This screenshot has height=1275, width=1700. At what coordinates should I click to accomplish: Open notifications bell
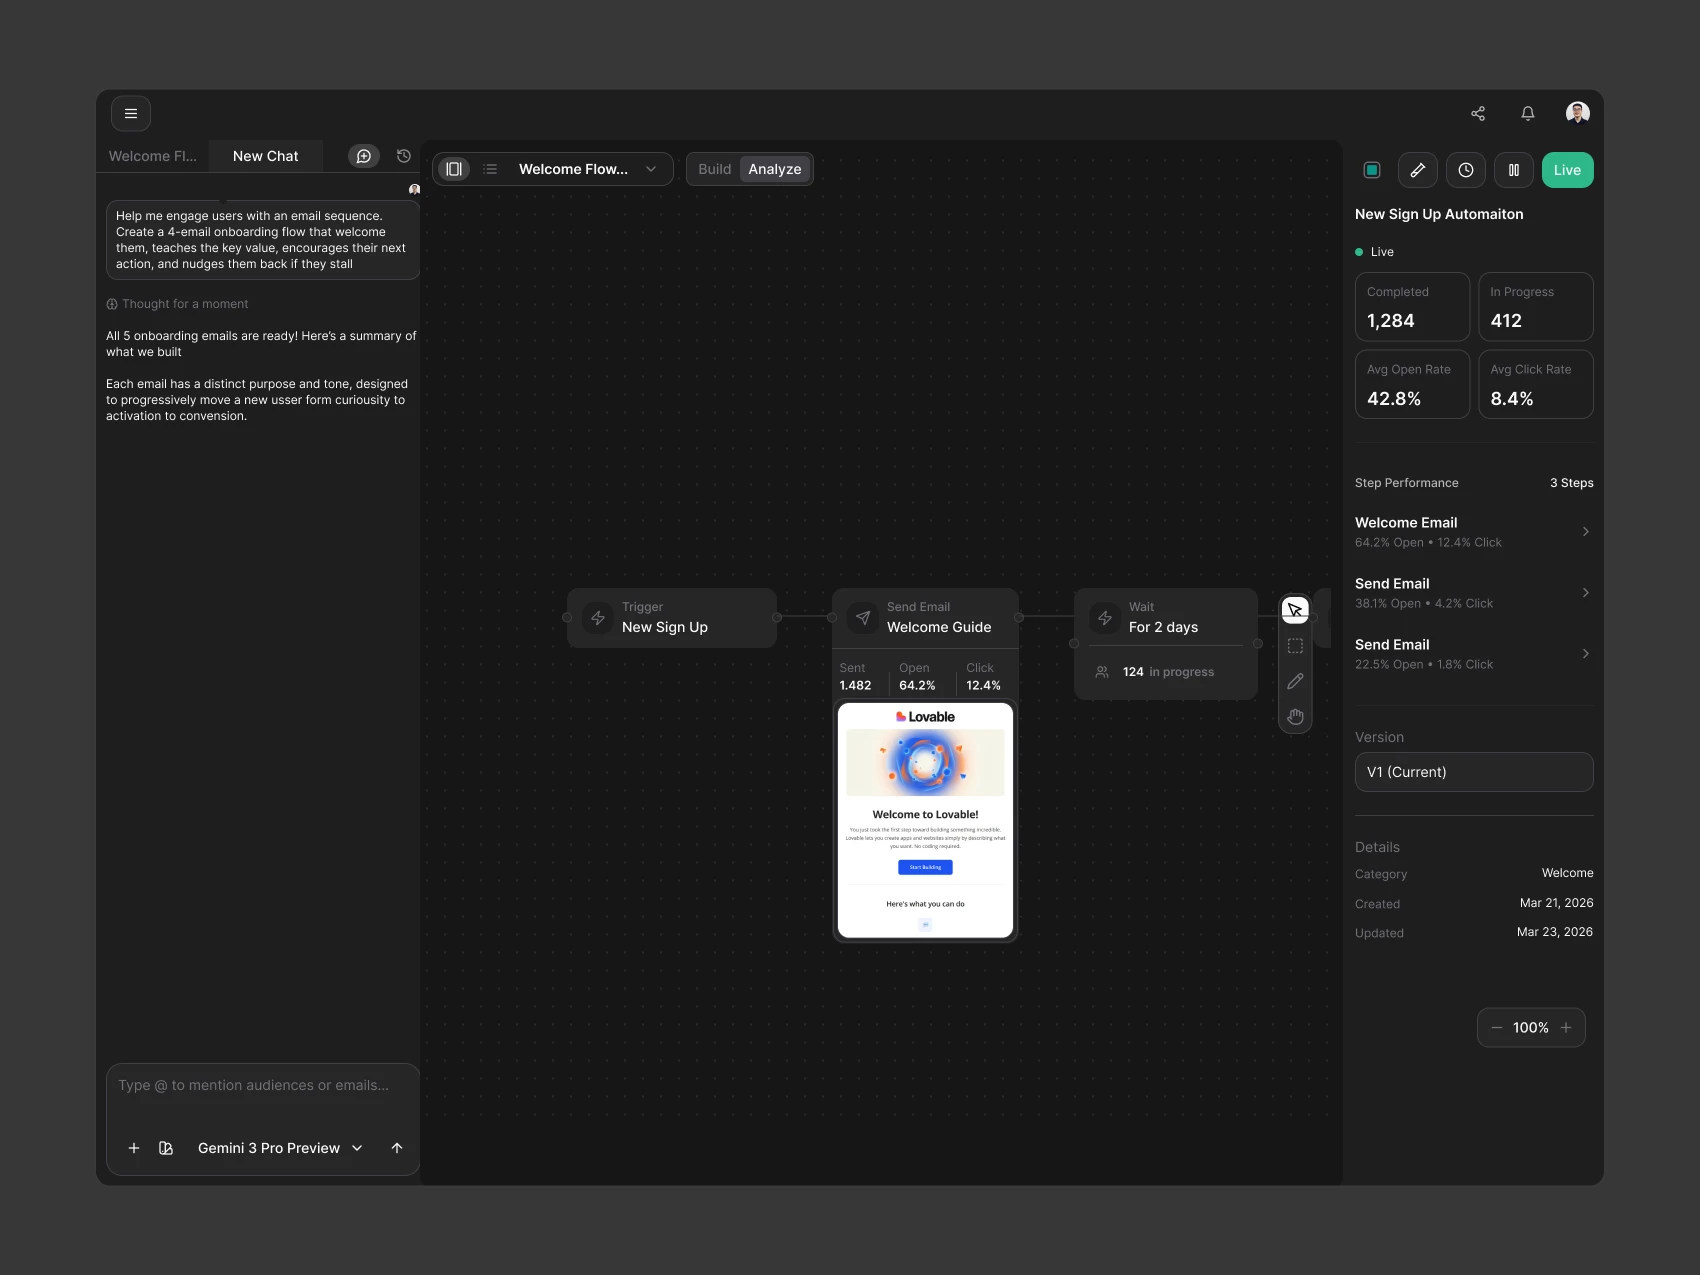click(1528, 114)
